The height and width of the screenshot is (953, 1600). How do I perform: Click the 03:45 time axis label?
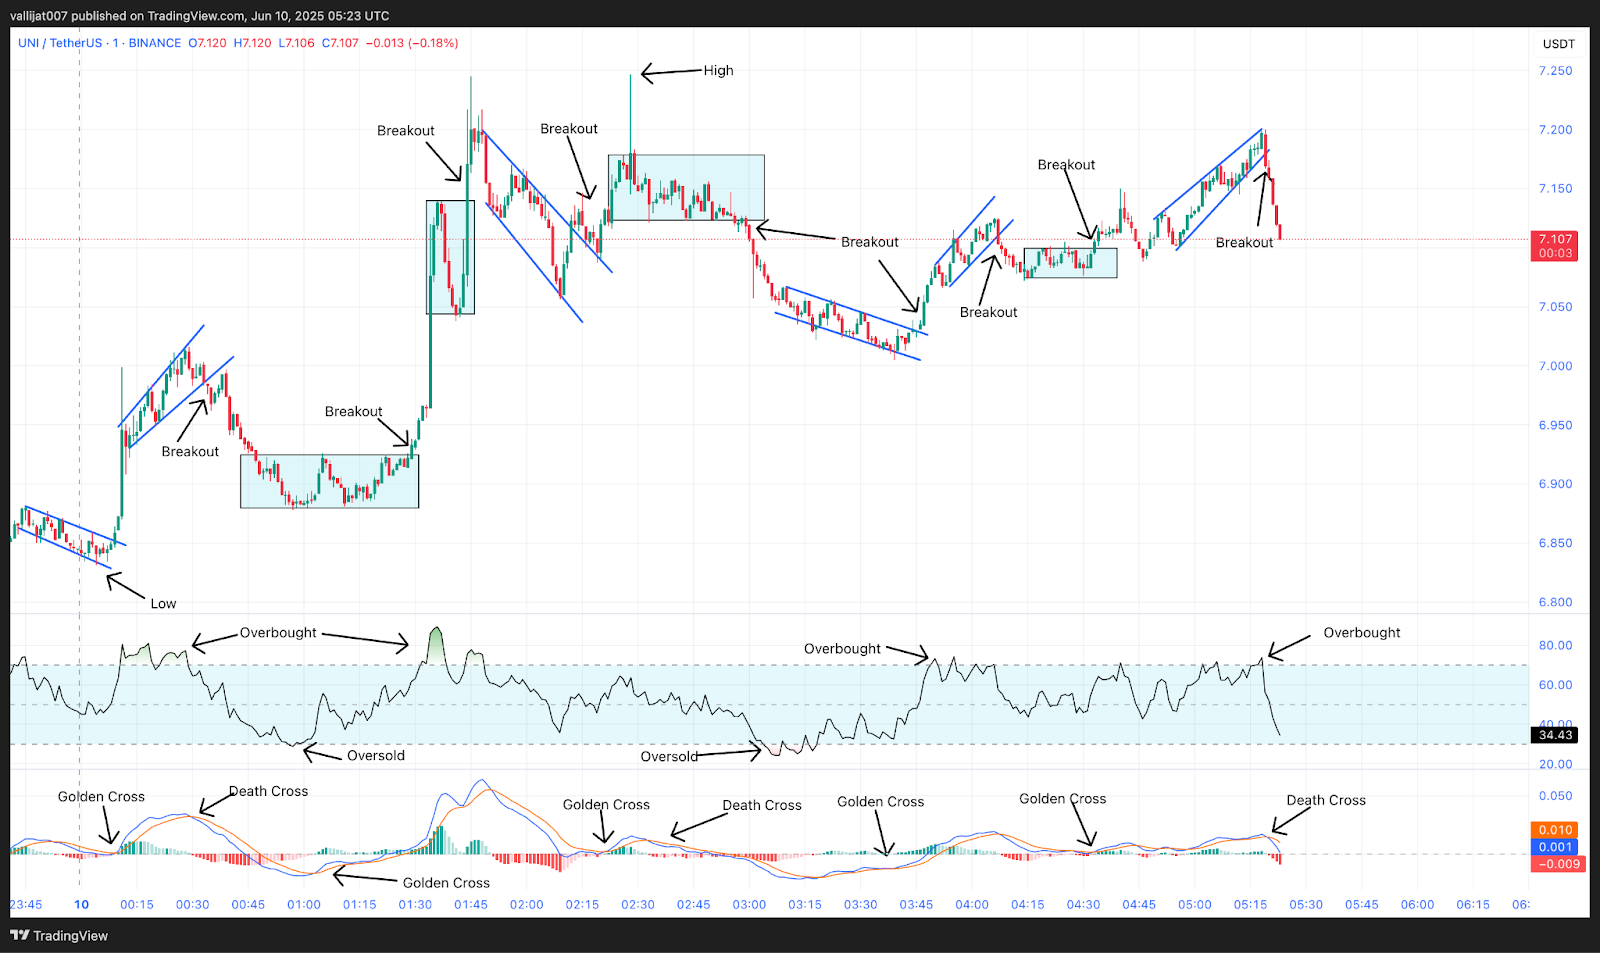[916, 905]
